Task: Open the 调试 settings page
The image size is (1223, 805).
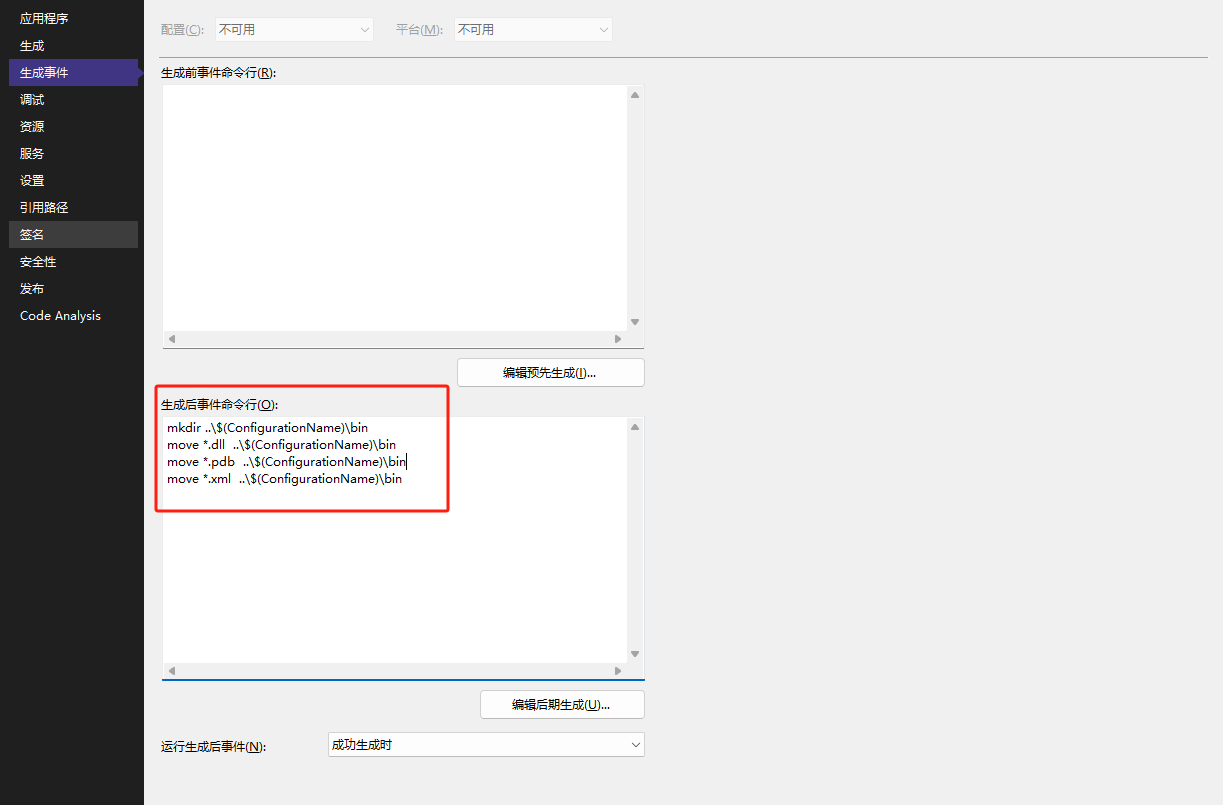Action: click(31, 99)
